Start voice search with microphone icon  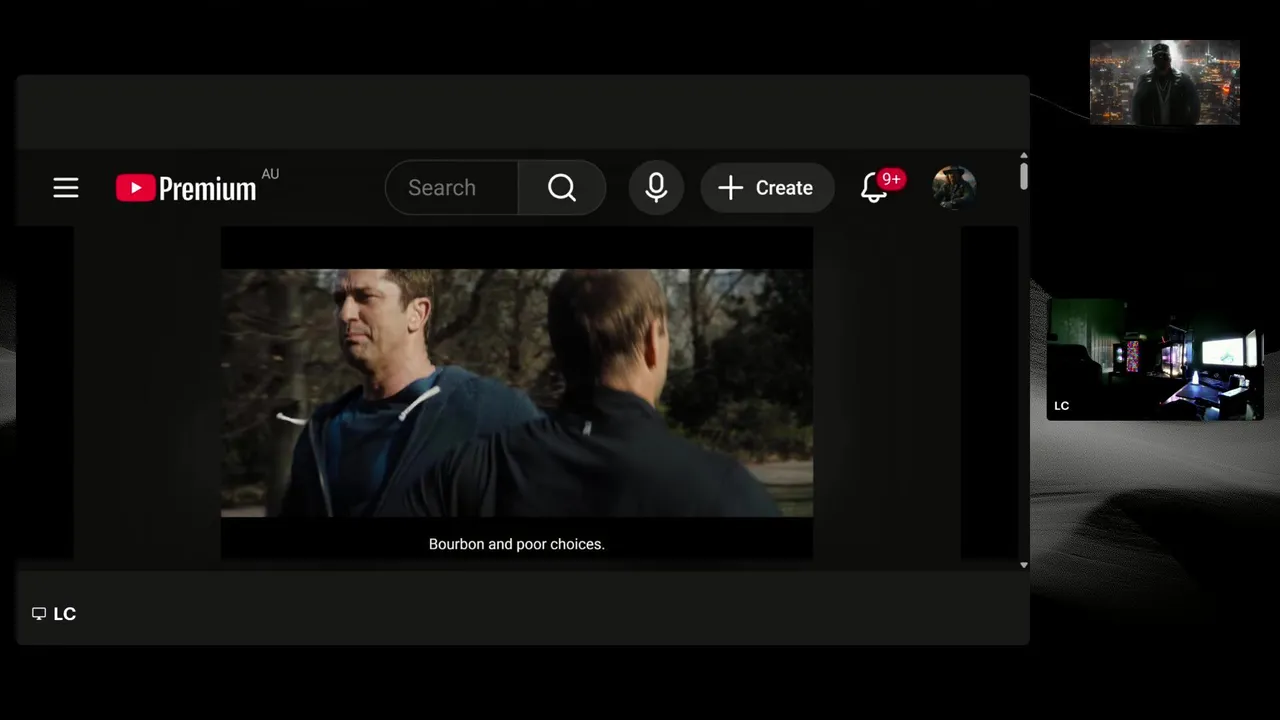pos(656,188)
